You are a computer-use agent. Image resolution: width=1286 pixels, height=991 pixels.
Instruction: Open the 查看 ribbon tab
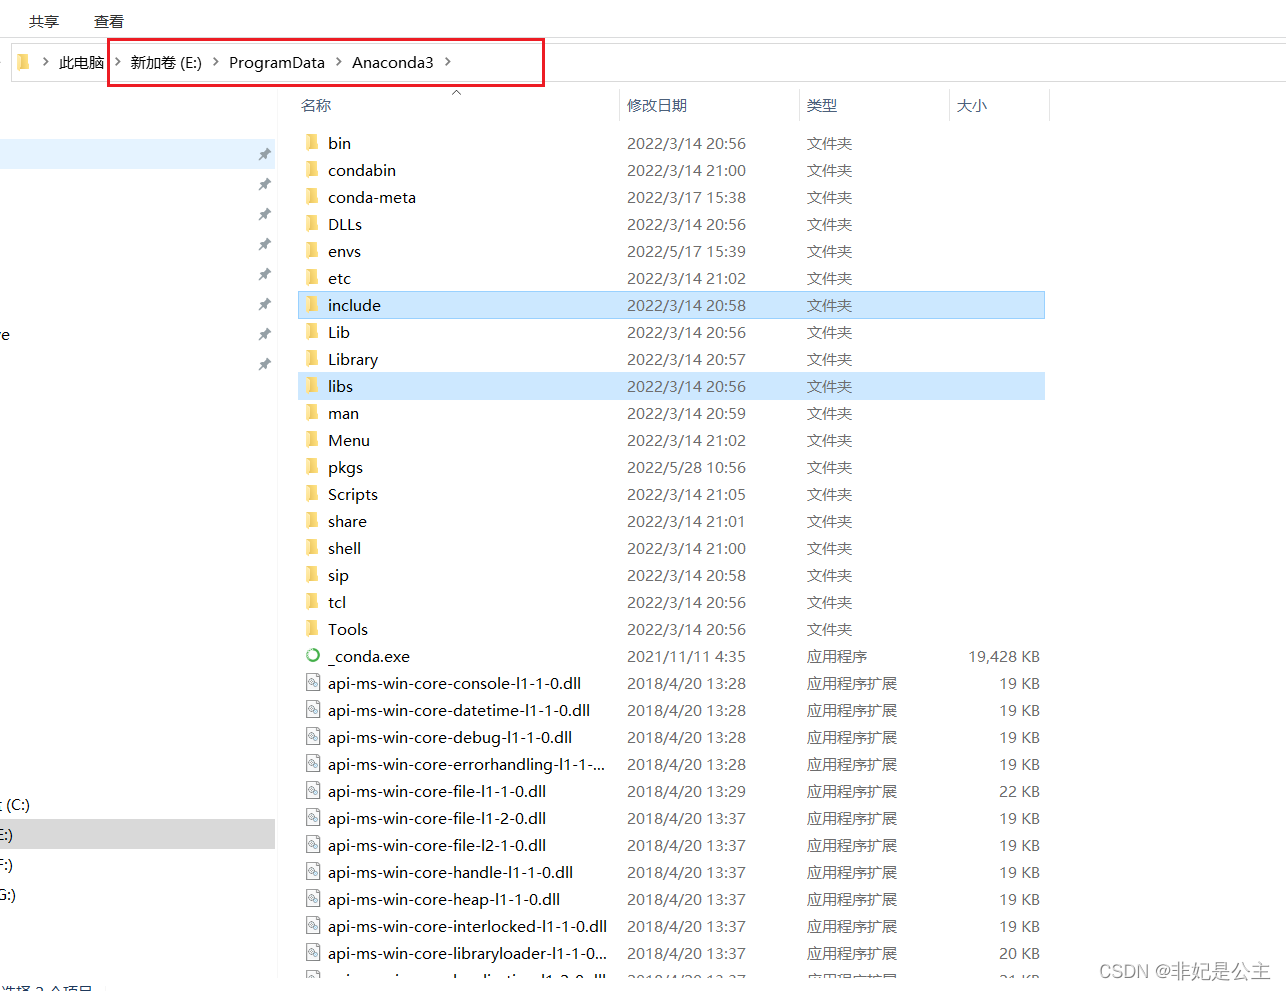[x=109, y=21]
